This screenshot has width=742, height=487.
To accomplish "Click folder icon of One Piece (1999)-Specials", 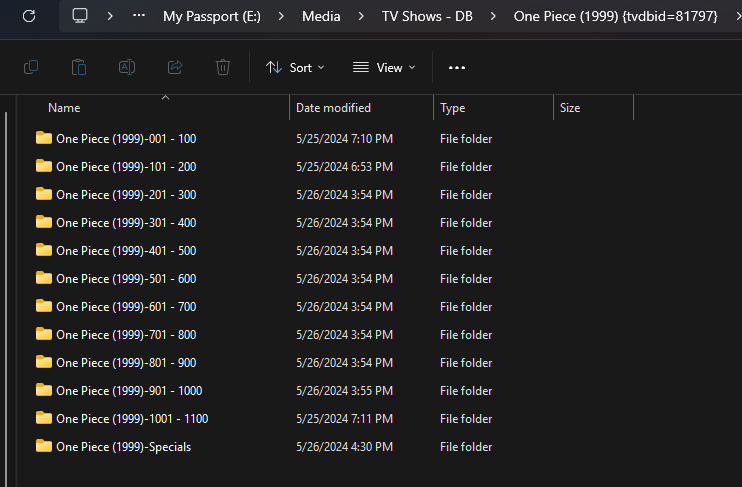I will pos(44,446).
